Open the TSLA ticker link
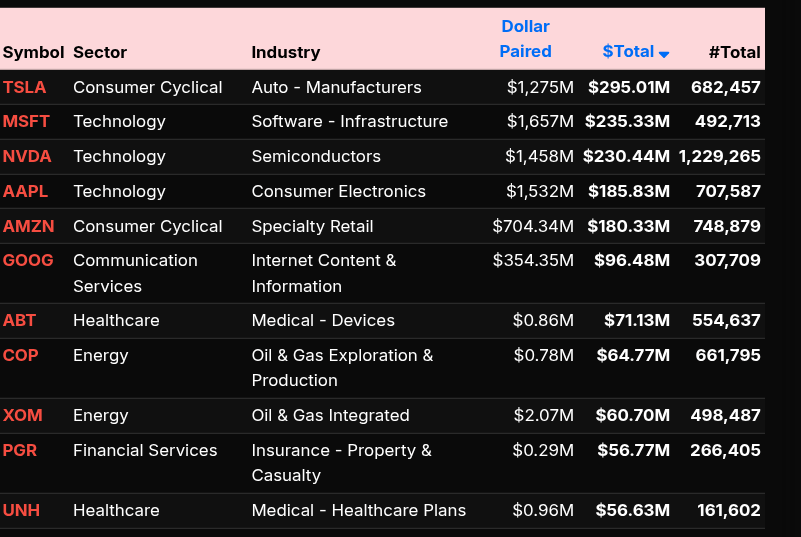The image size is (801, 537). 24,87
